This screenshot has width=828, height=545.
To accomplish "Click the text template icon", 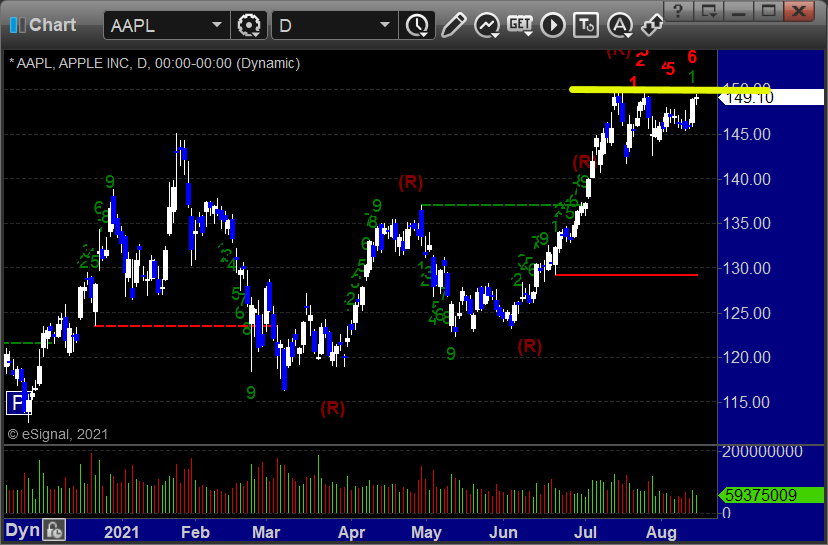I will (x=586, y=25).
